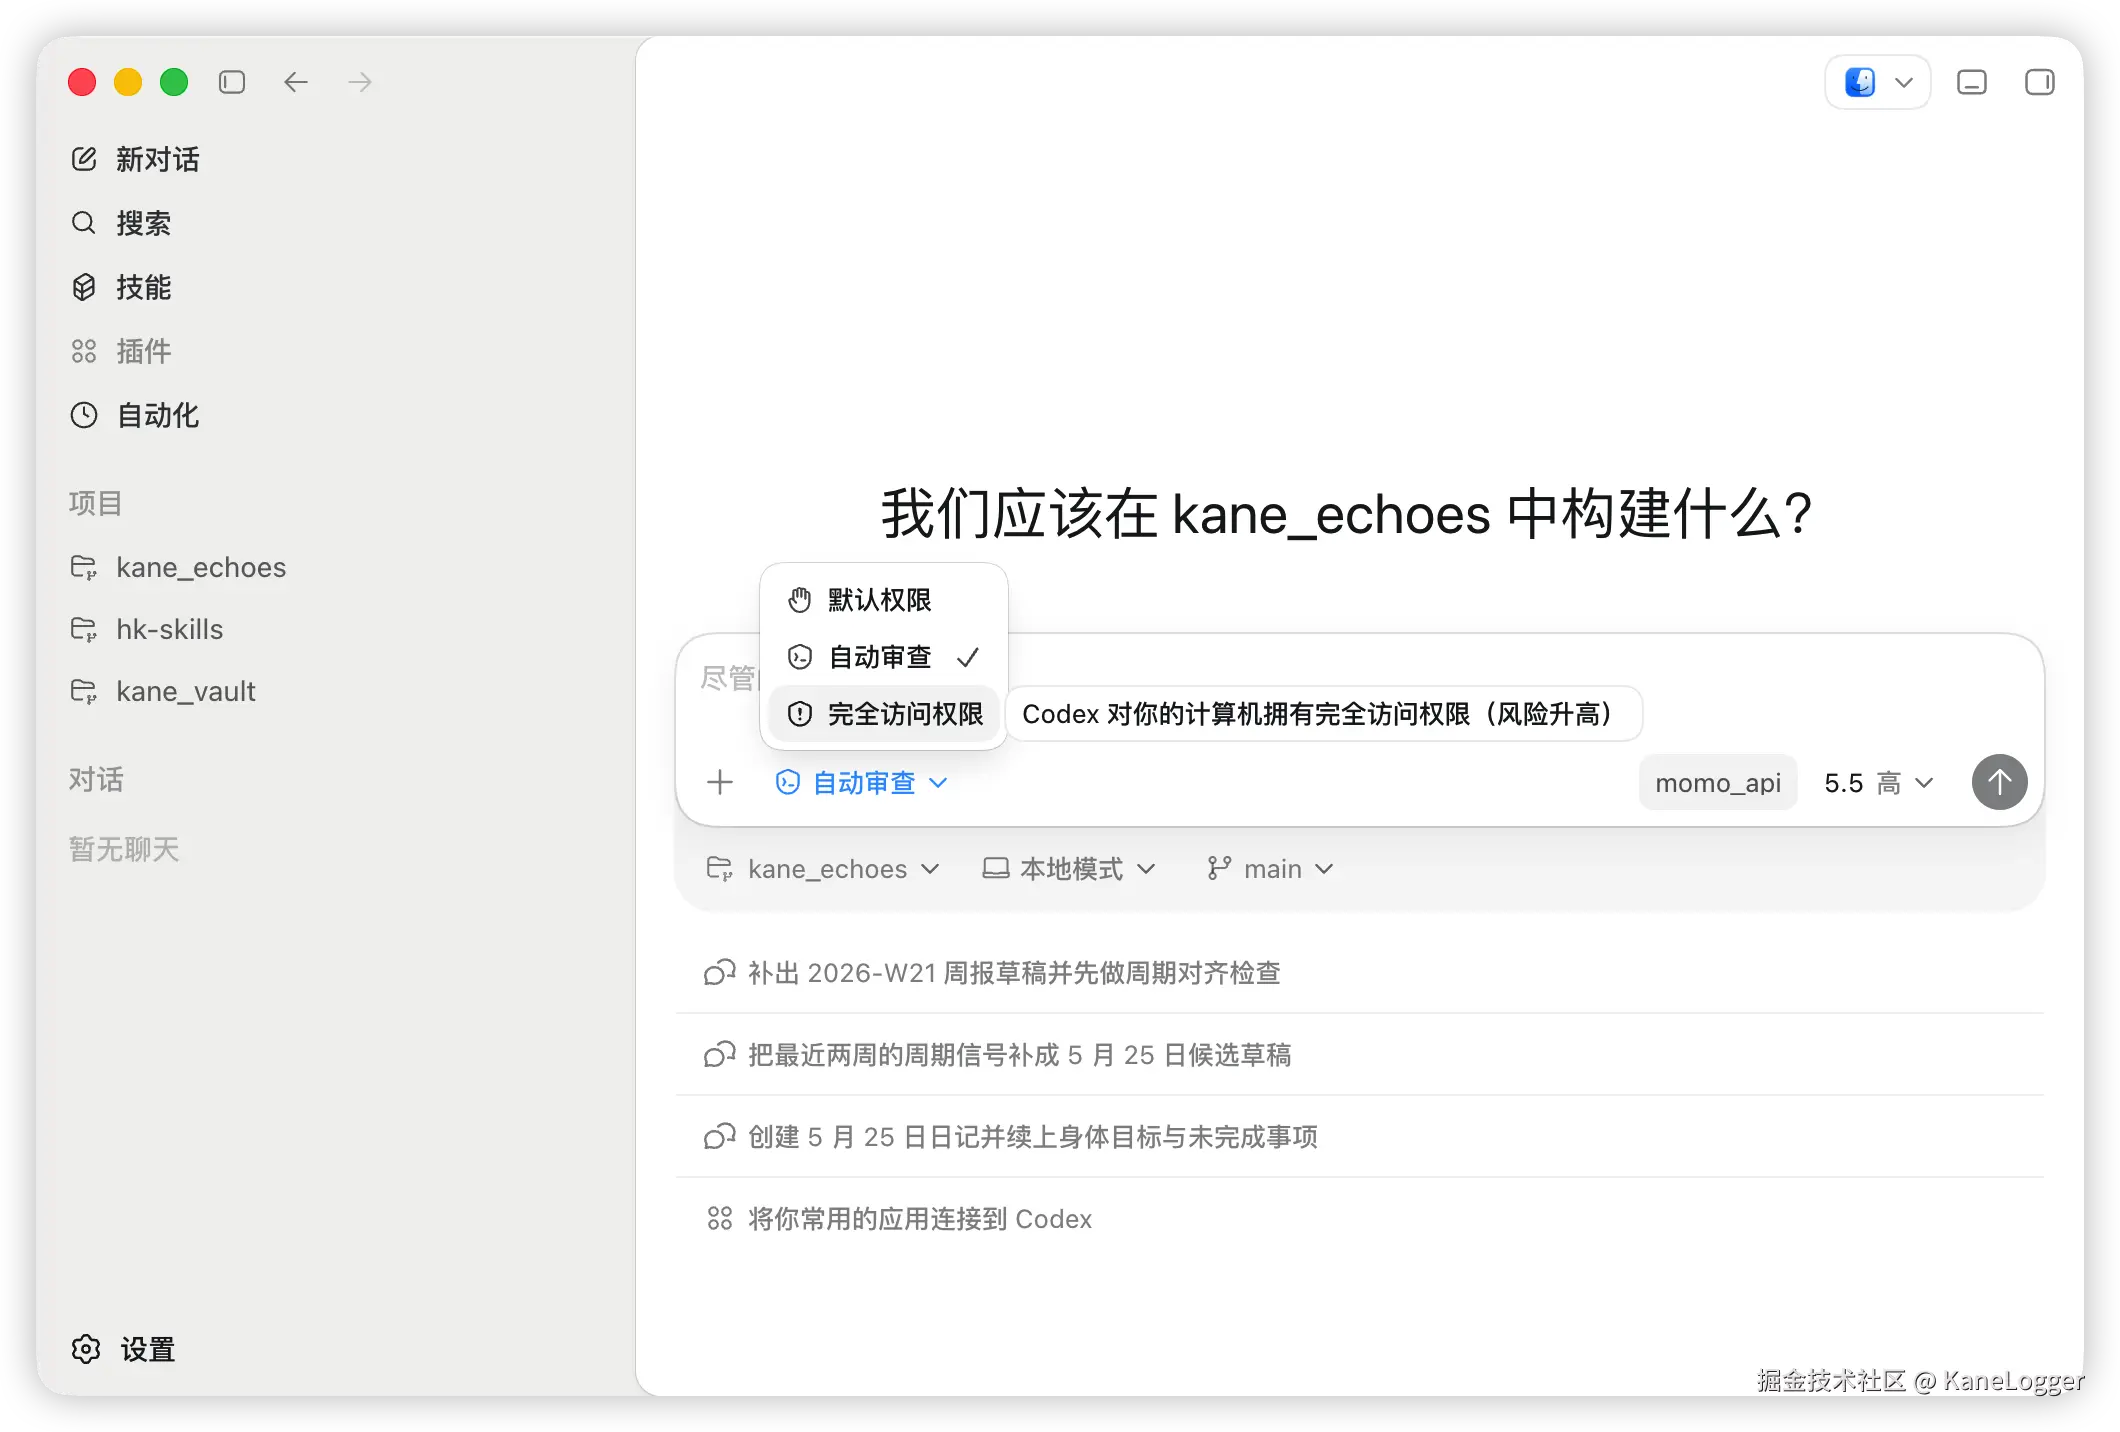This screenshot has height=1432, width=2120.
Task: Click the main heading about kane_echoes
Action: point(1346,514)
